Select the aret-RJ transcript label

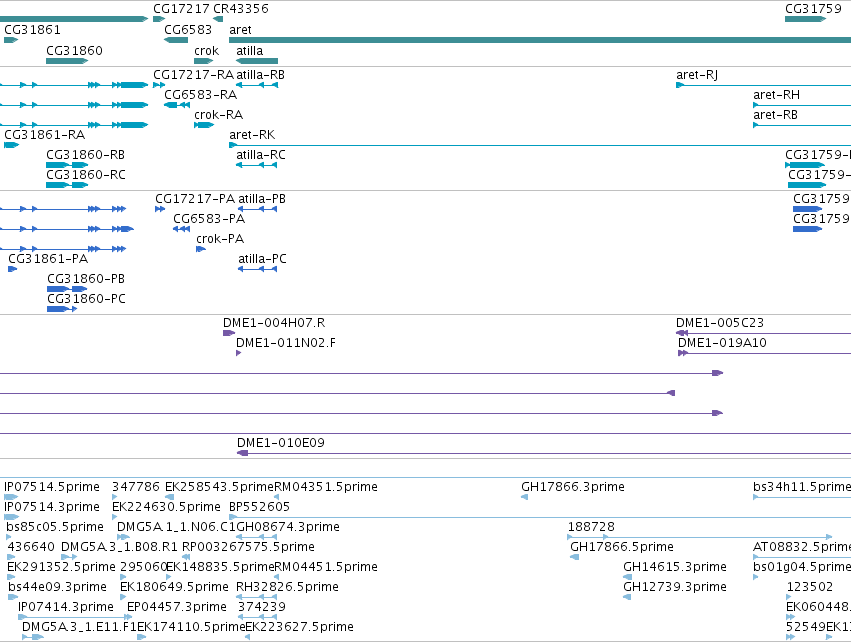point(697,74)
